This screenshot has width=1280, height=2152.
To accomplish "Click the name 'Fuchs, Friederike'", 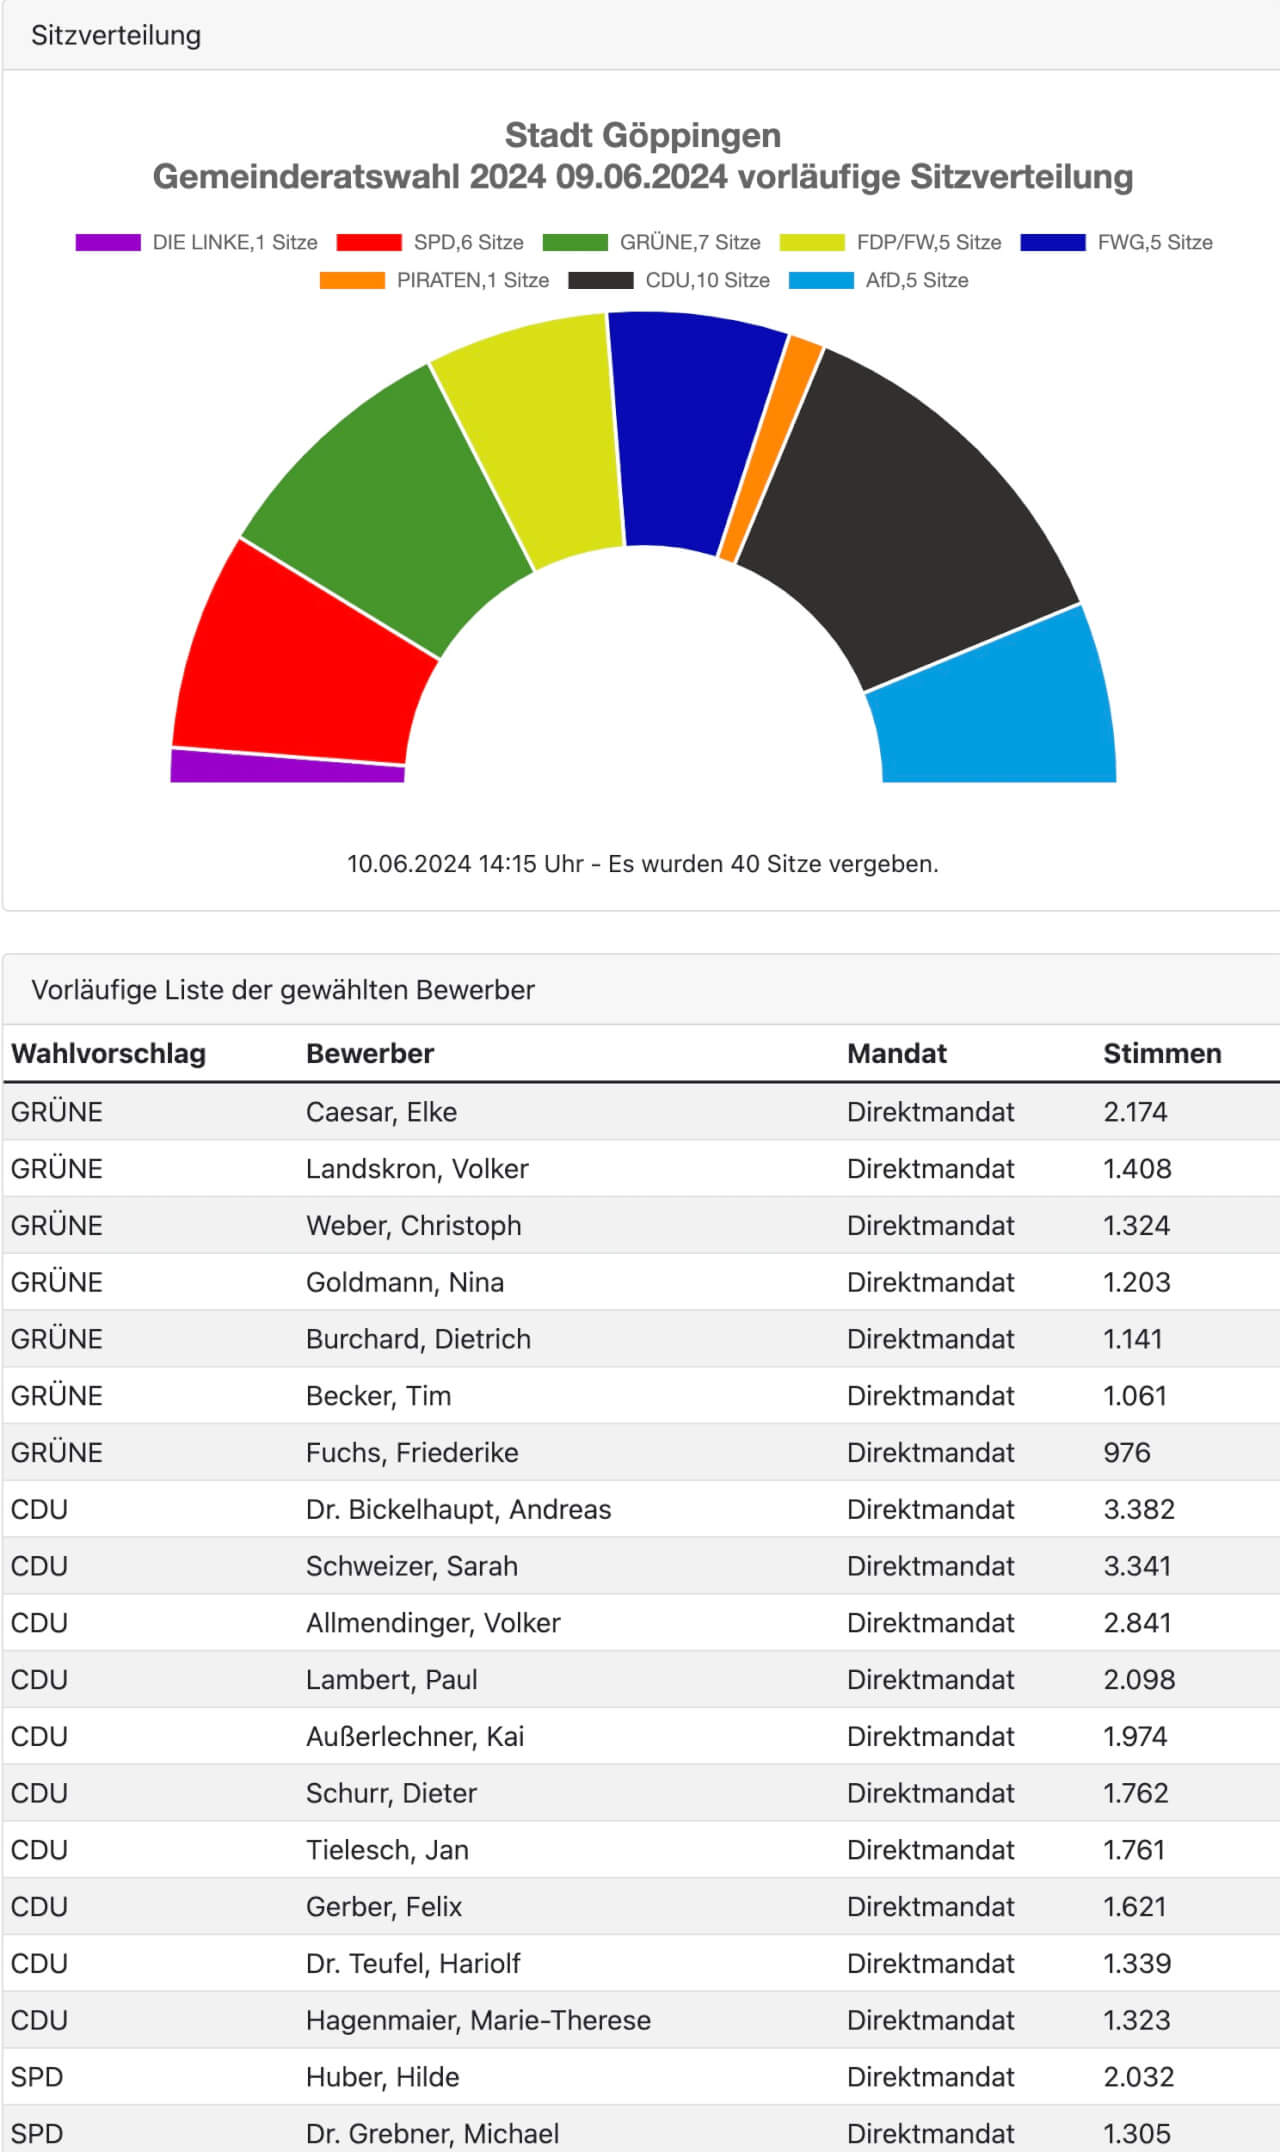I will [x=412, y=1453].
